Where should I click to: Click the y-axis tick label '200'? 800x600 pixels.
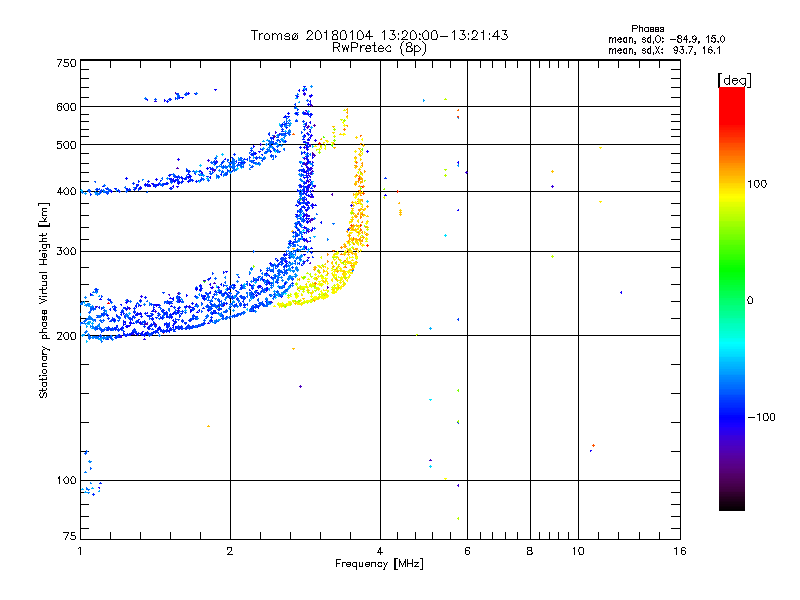click(67, 336)
